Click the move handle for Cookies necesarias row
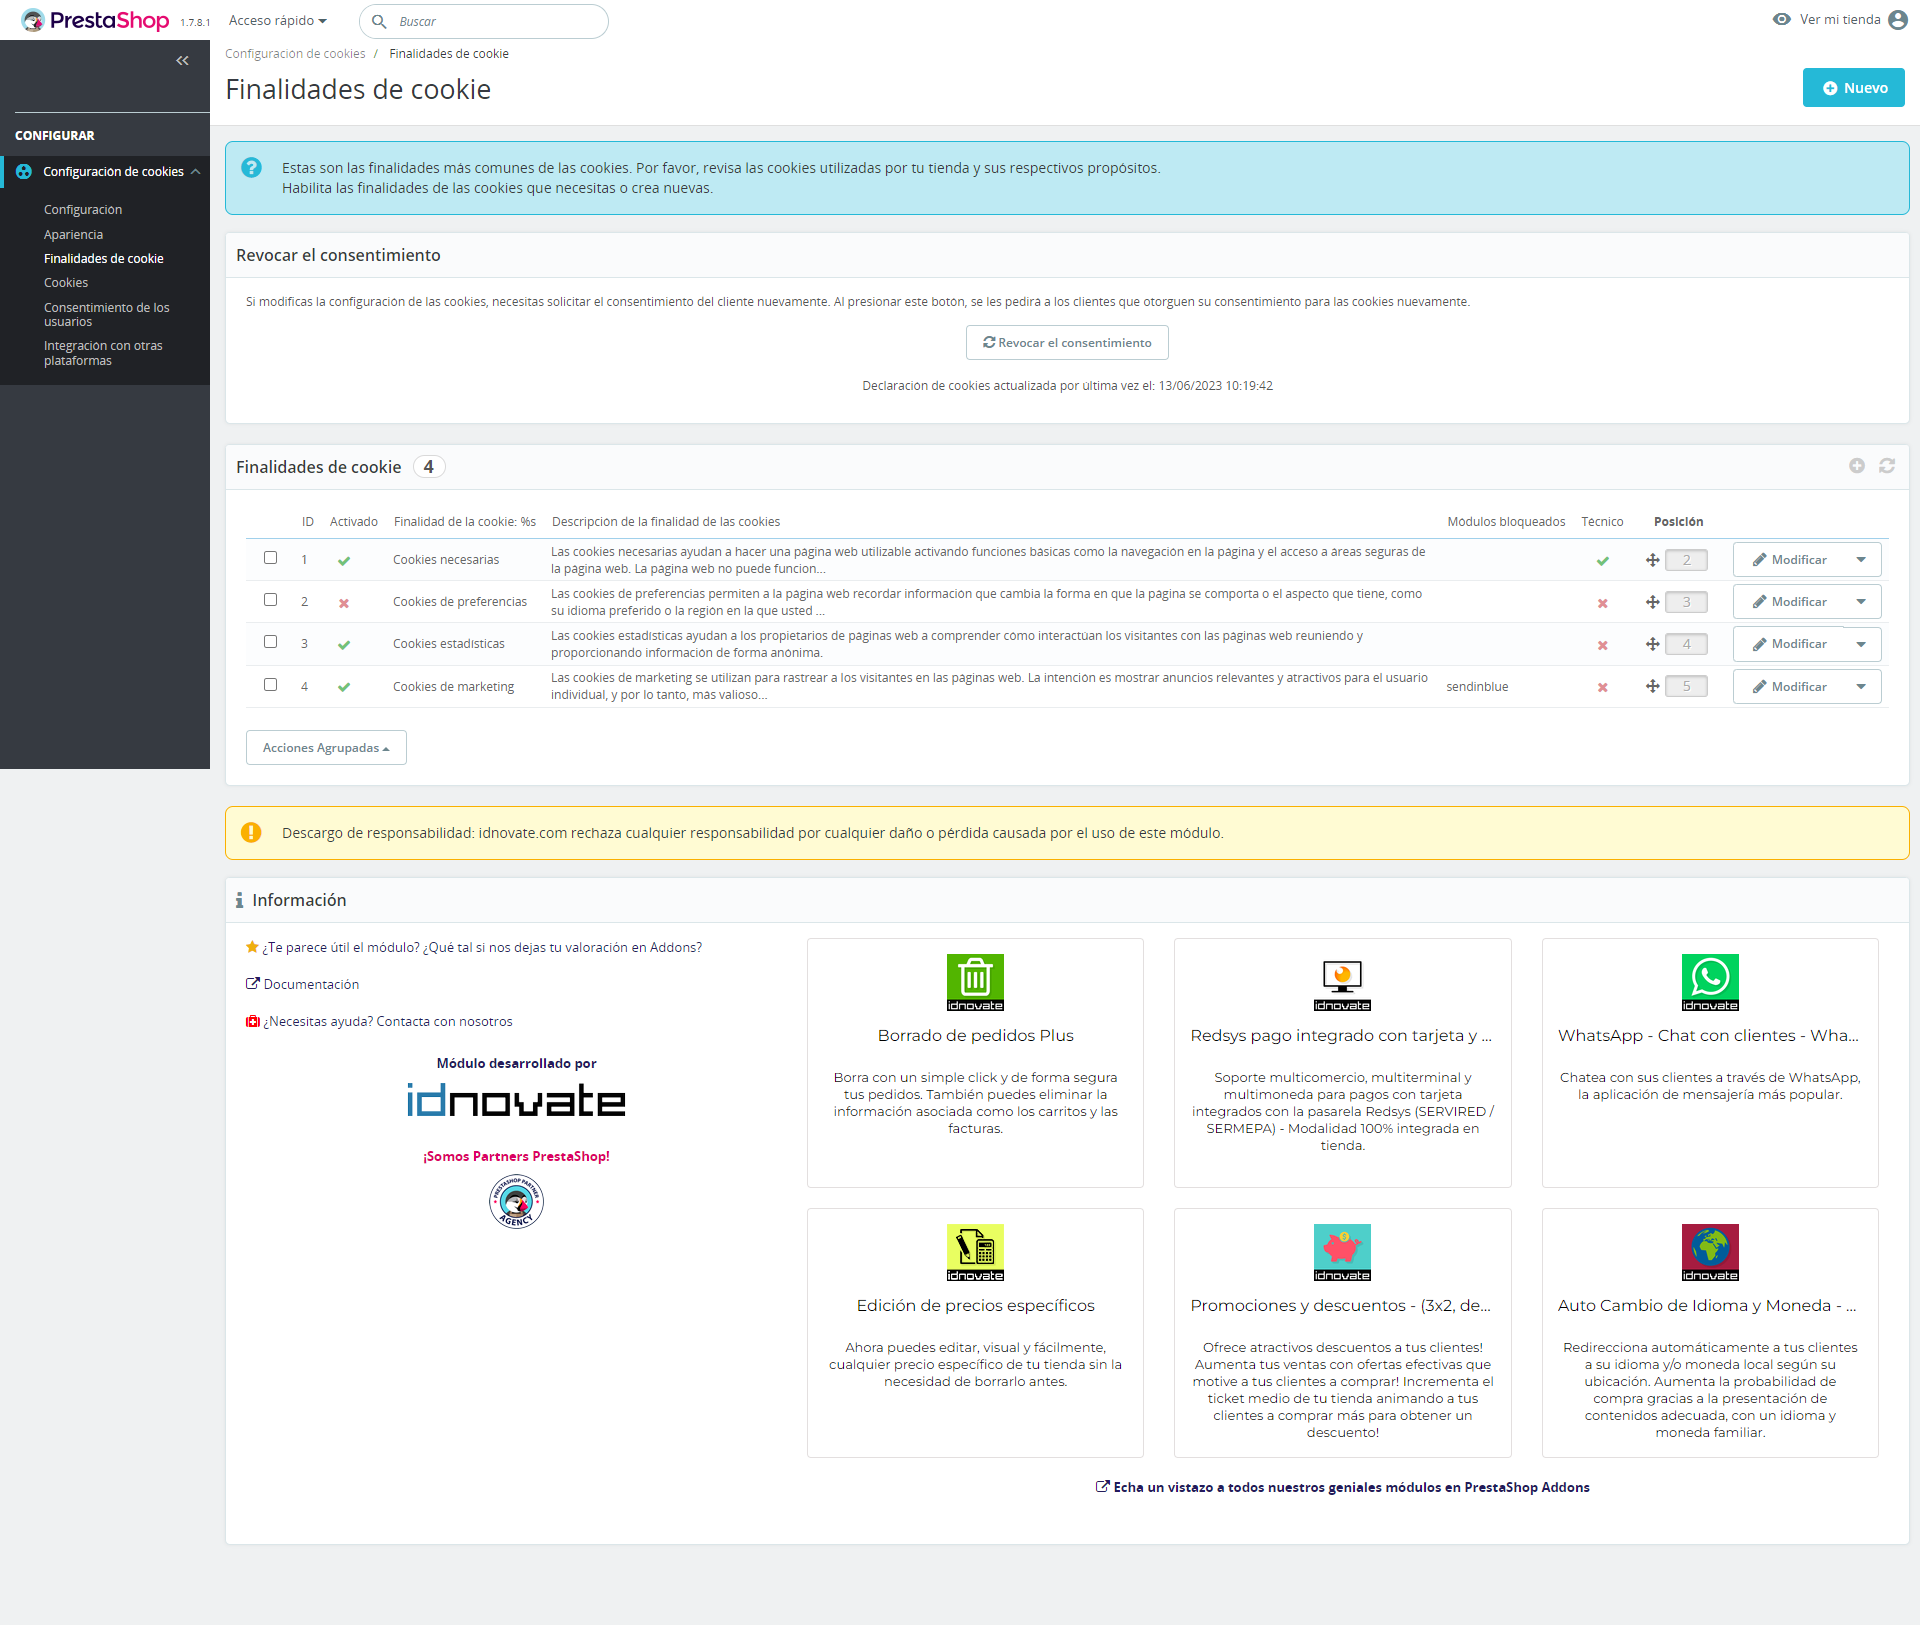Viewport: 1920px width, 1625px height. click(x=1652, y=560)
